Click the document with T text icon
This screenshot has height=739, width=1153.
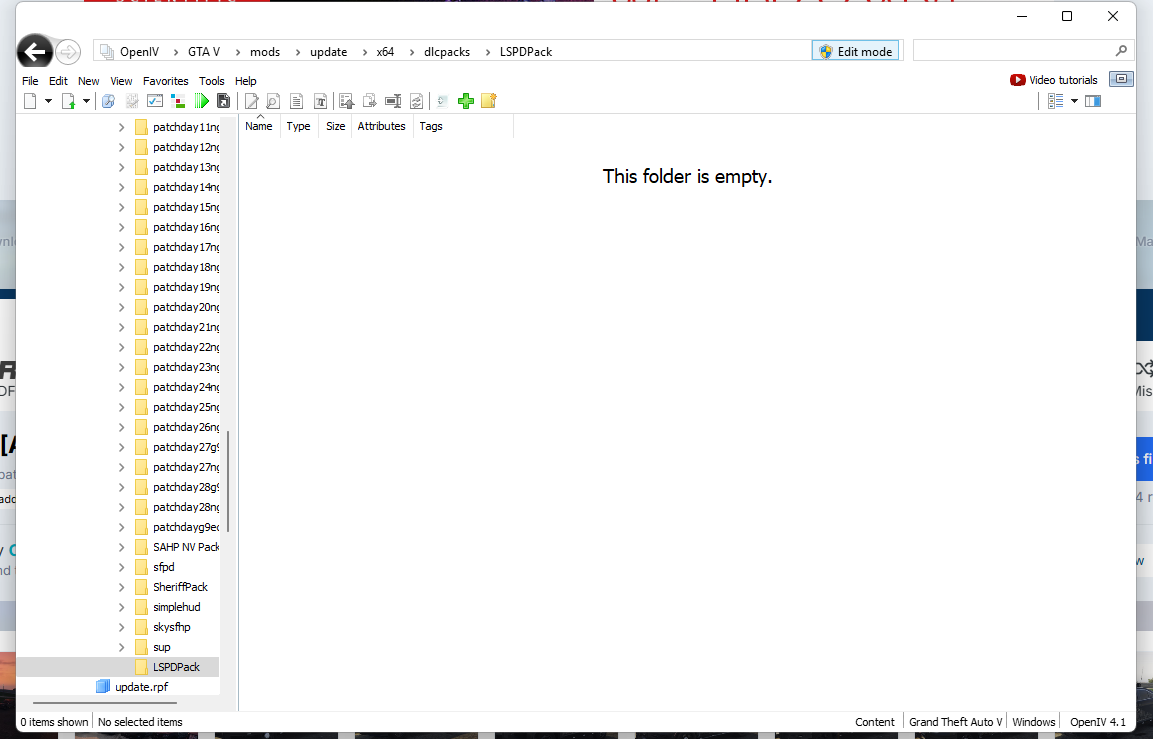pyautogui.click(x=320, y=101)
